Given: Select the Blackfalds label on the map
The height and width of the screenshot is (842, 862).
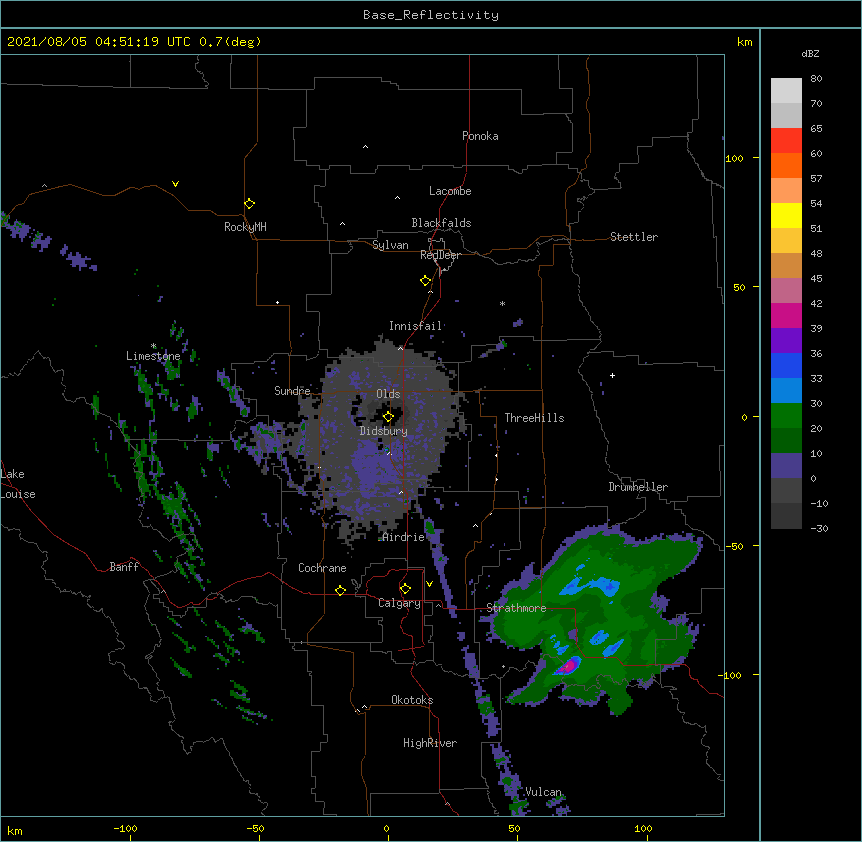Looking at the screenshot, I should (x=441, y=223).
